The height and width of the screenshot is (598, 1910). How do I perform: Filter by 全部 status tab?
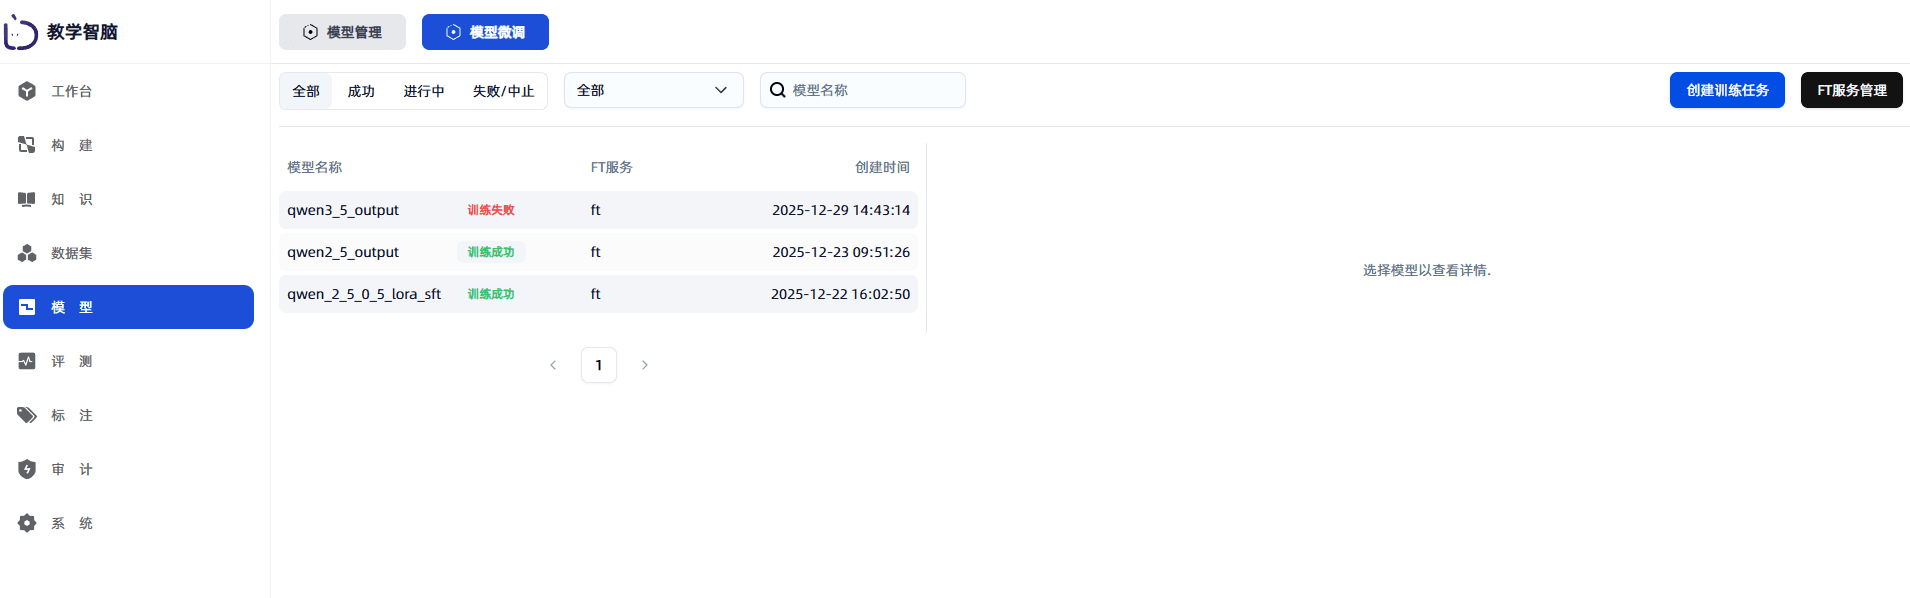(x=306, y=91)
